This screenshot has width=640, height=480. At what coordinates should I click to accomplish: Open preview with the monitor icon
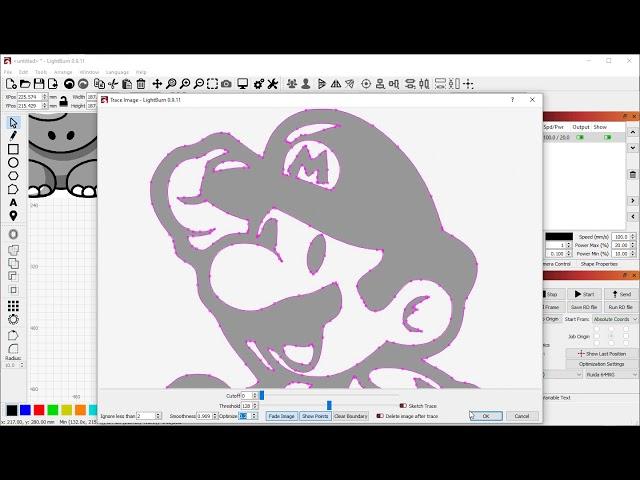tap(243, 84)
